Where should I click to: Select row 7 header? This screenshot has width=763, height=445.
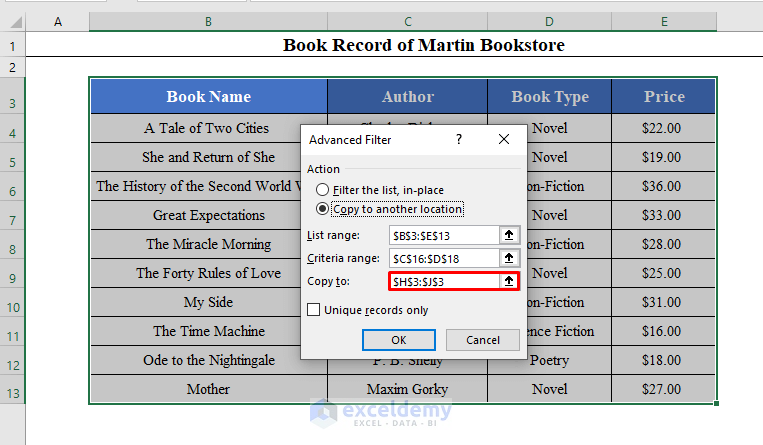[13, 215]
